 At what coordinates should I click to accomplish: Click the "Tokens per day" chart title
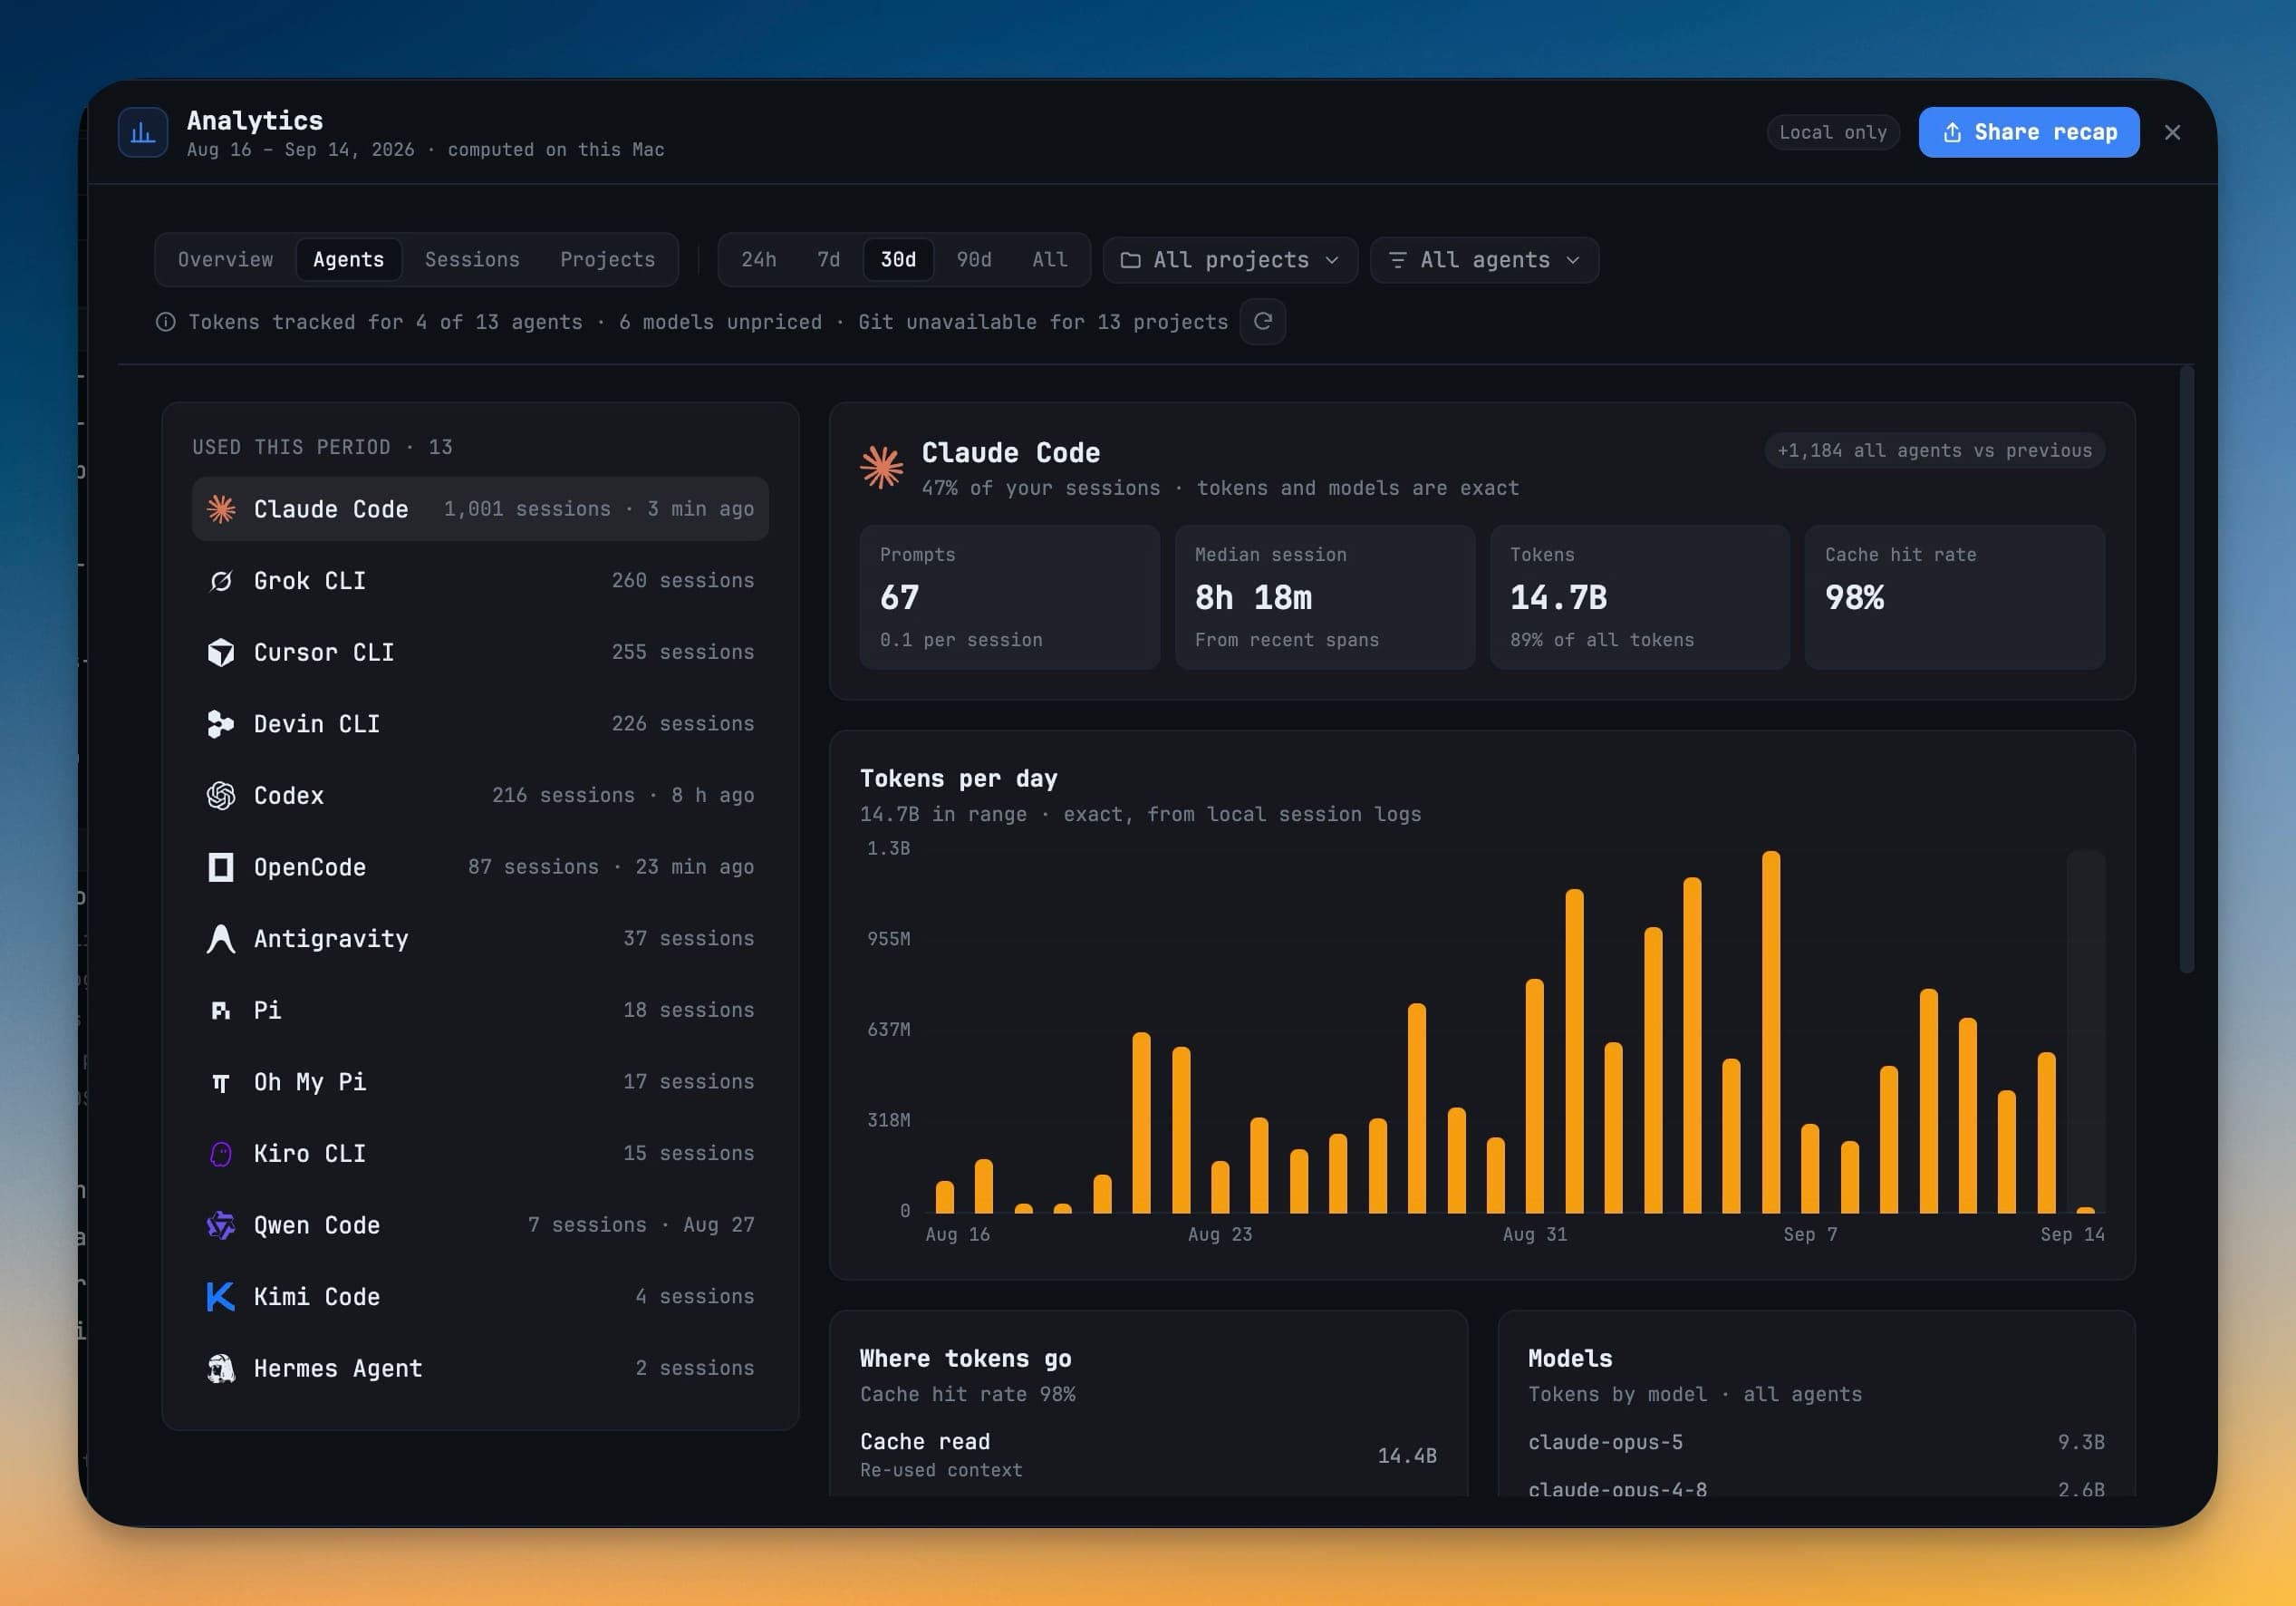959,779
